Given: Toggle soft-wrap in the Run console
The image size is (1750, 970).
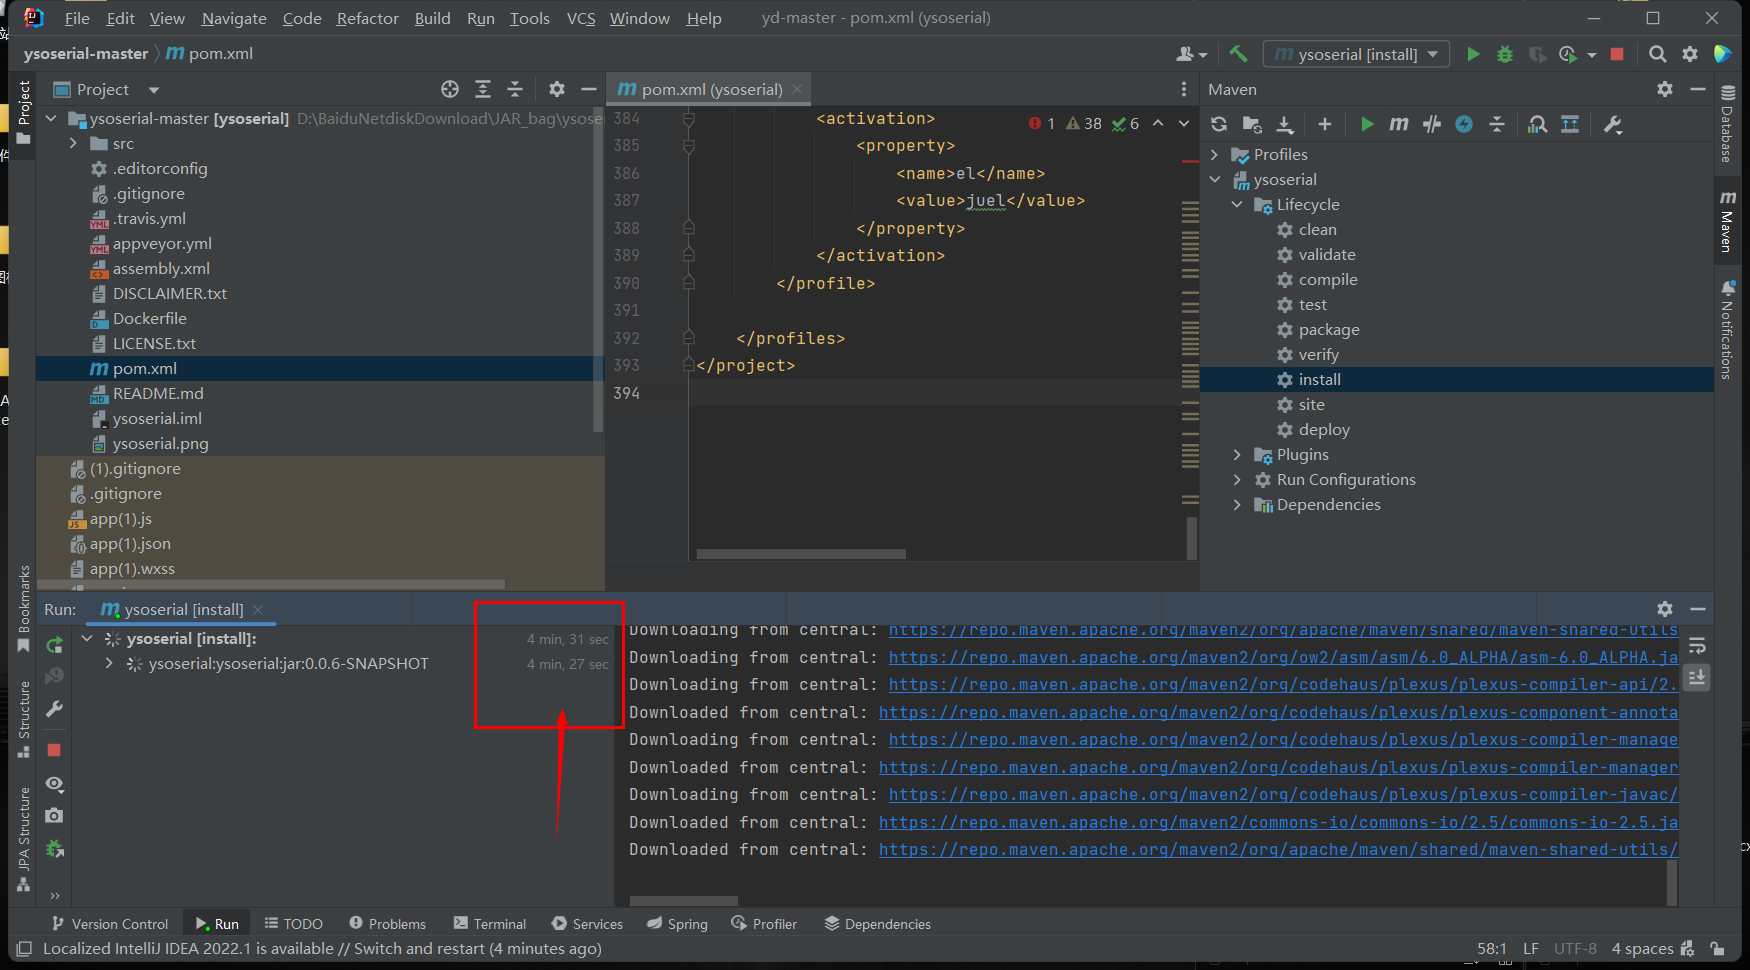Looking at the screenshot, I should coord(1697,645).
